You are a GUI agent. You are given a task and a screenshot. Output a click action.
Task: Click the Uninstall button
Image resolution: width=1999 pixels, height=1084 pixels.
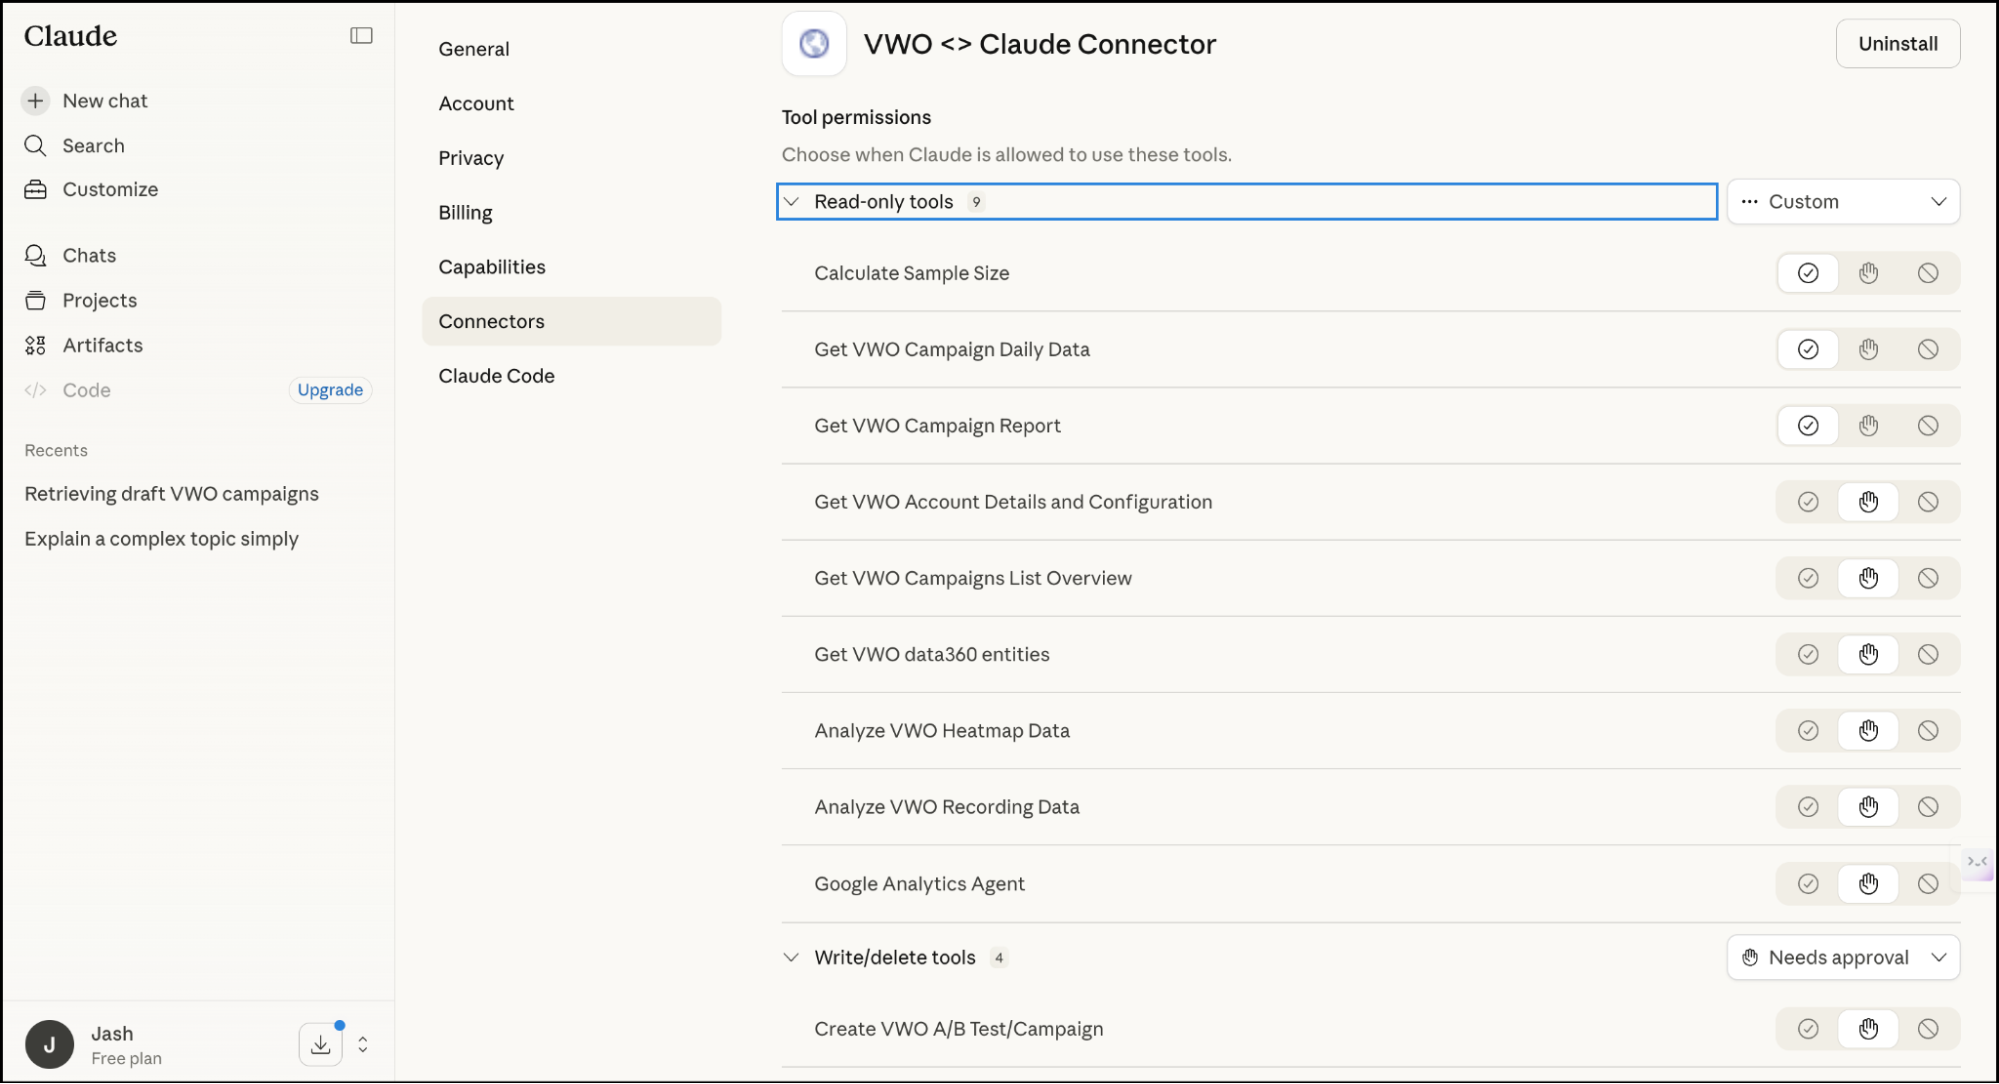coord(1897,44)
